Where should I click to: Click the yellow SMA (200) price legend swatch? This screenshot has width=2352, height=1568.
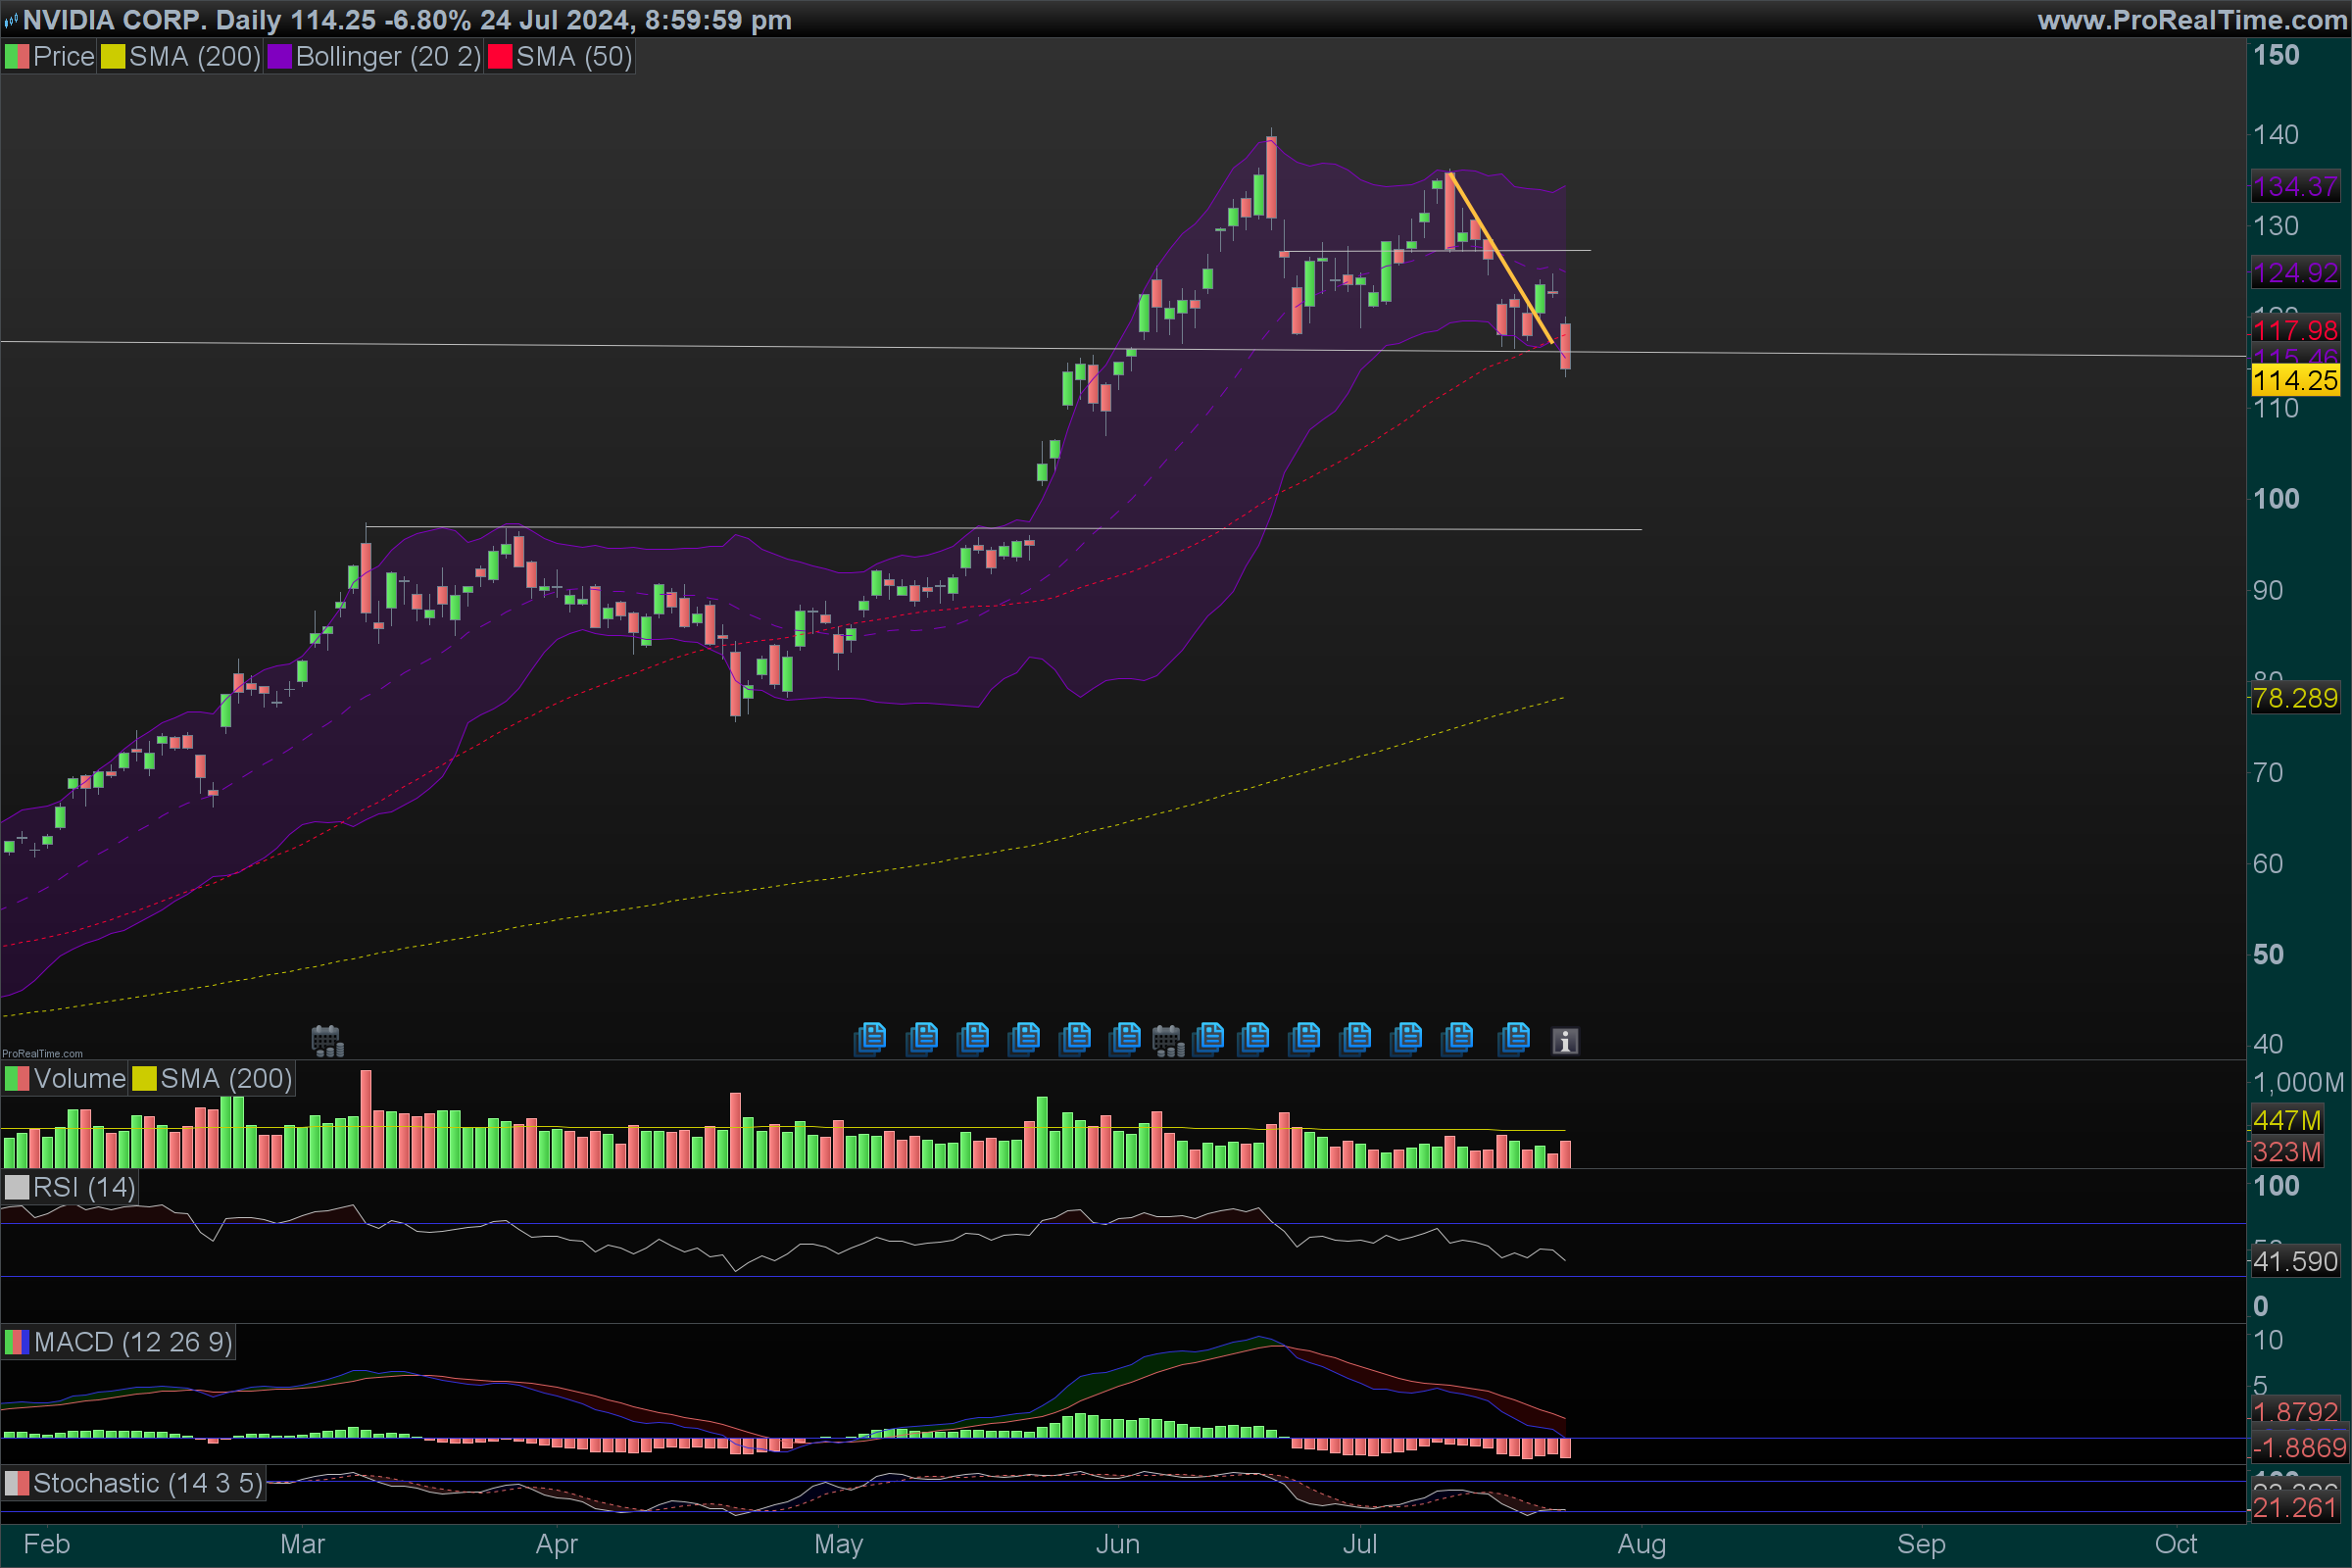point(113,57)
